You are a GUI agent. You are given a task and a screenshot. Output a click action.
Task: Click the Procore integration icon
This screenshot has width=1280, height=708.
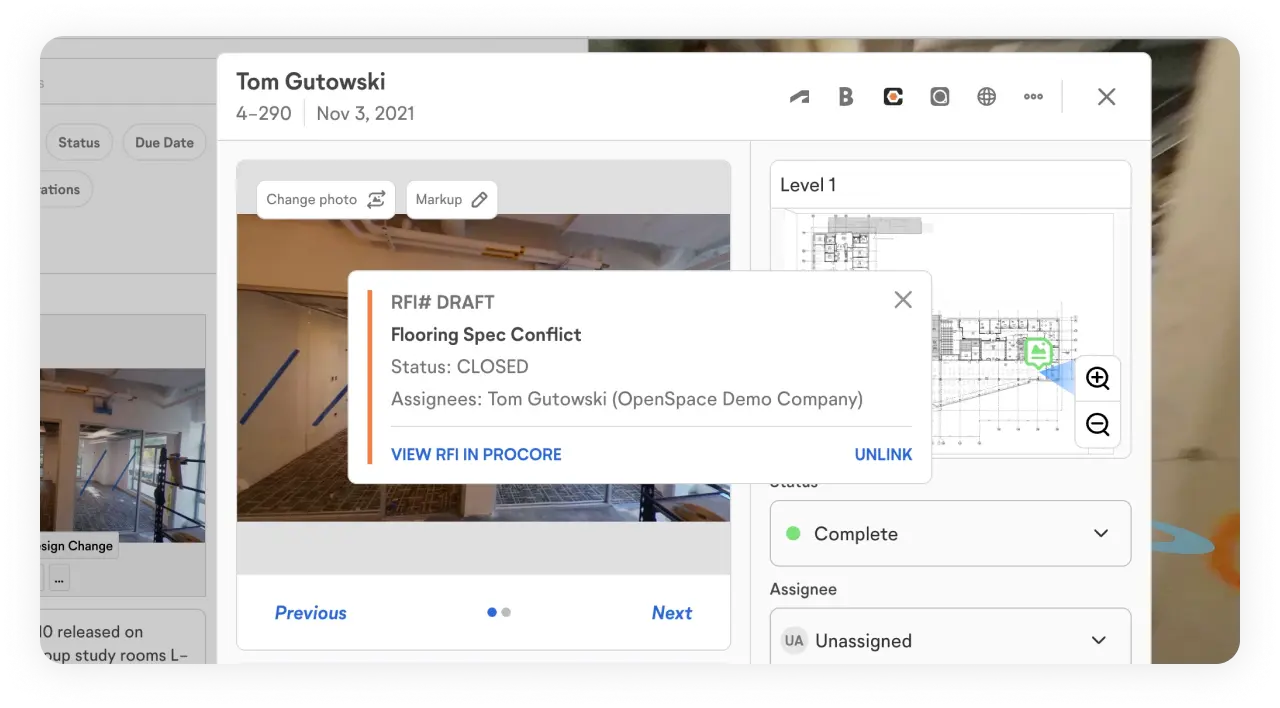893,97
